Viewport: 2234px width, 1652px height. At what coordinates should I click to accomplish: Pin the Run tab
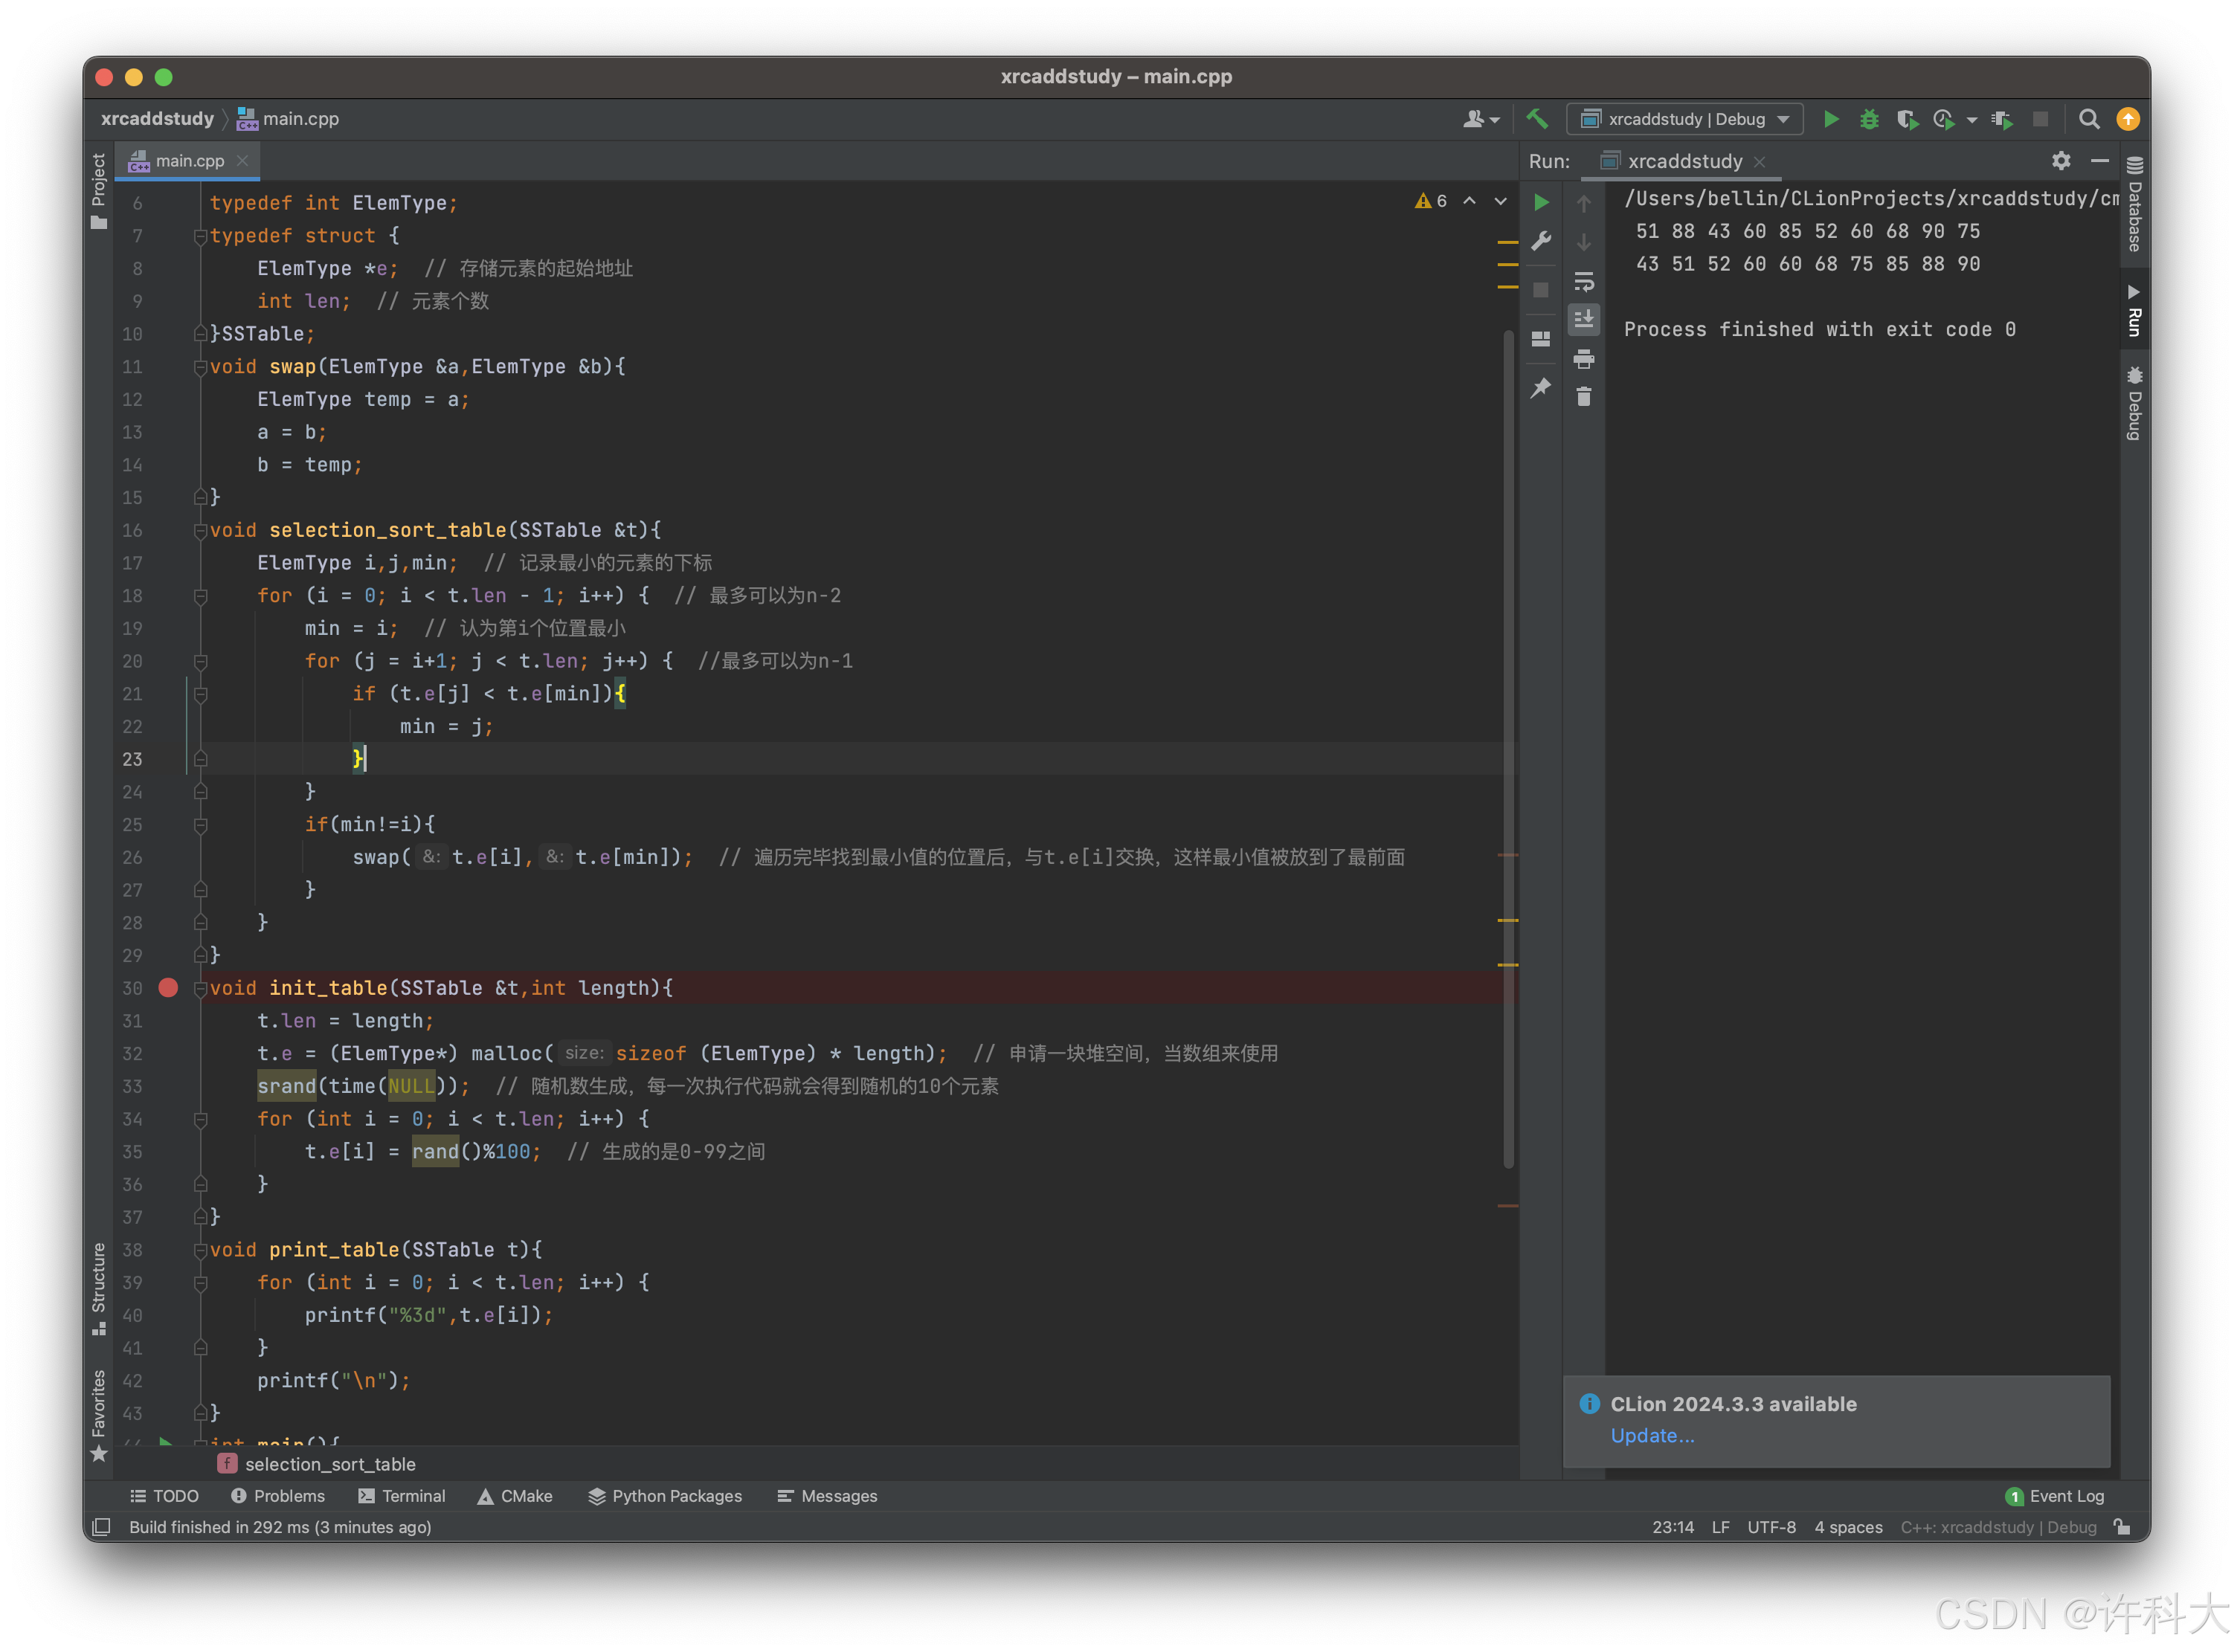pos(1541,387)
